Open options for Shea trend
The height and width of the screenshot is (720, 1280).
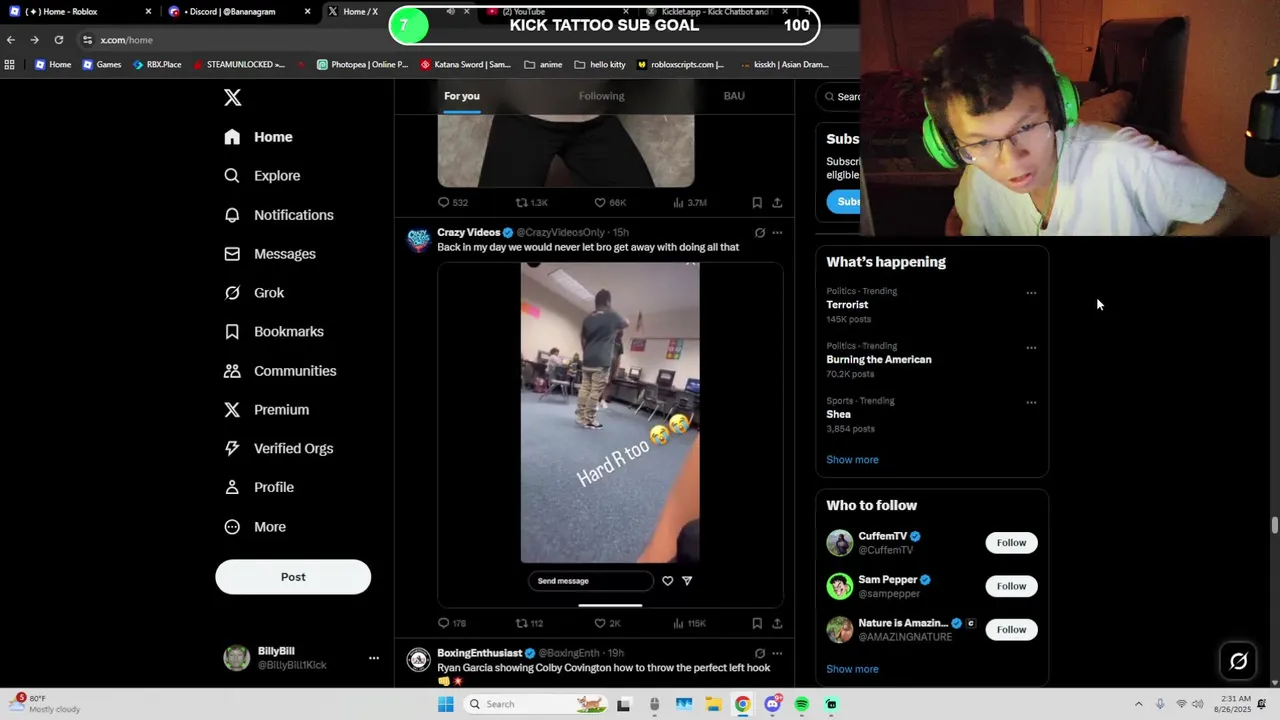tap(1031, 403)
